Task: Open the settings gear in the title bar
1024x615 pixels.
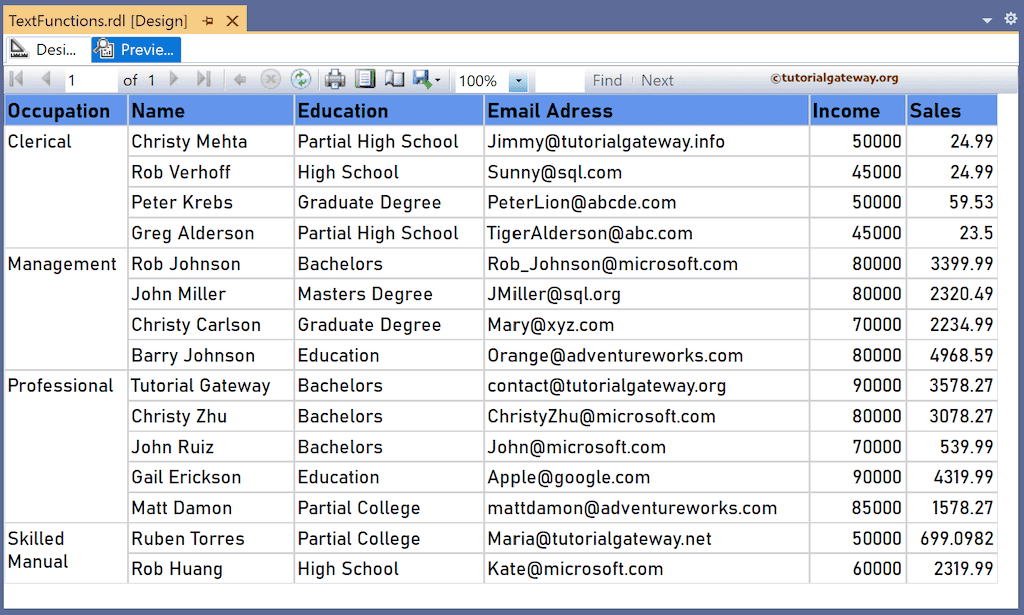Action: (x=1010, y=18)
